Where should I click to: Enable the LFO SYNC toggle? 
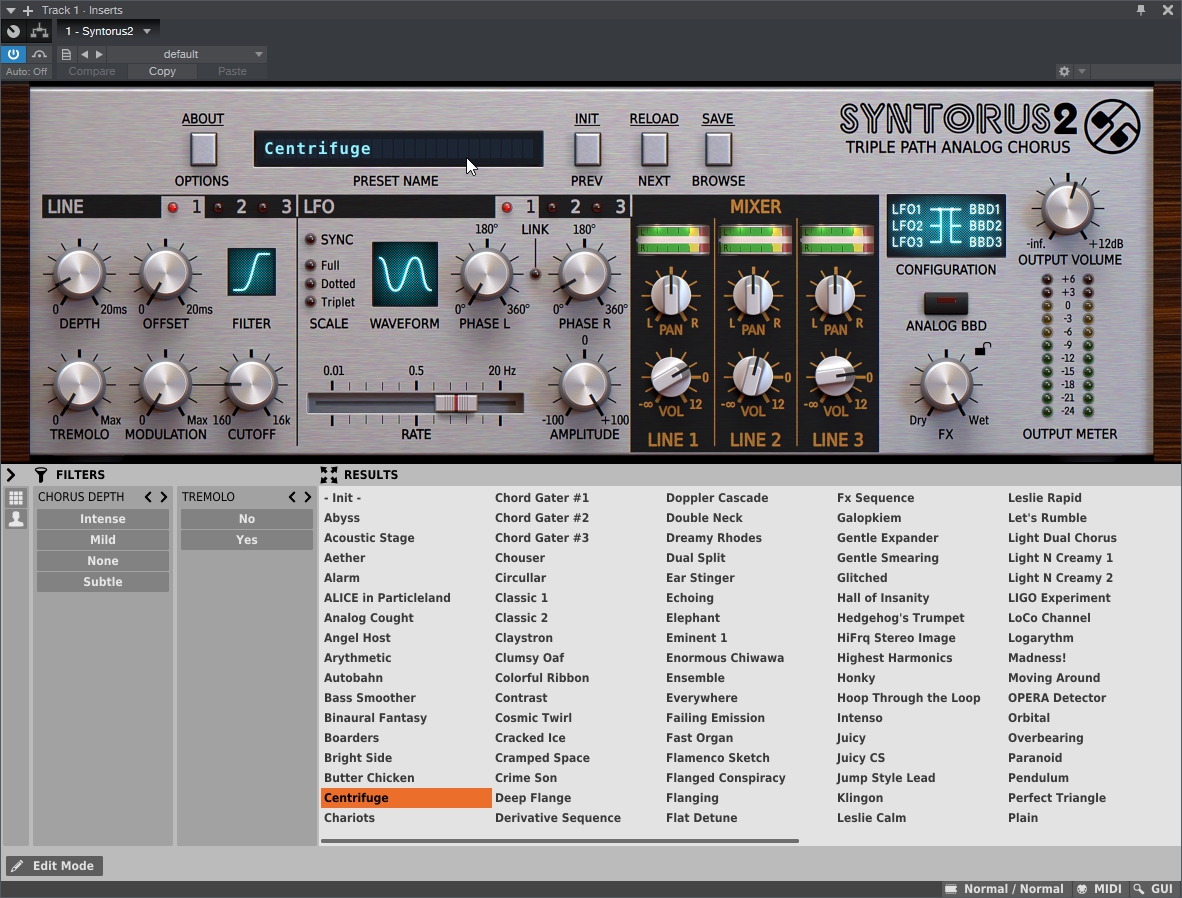pyautogui.click(x=311, y=240)
